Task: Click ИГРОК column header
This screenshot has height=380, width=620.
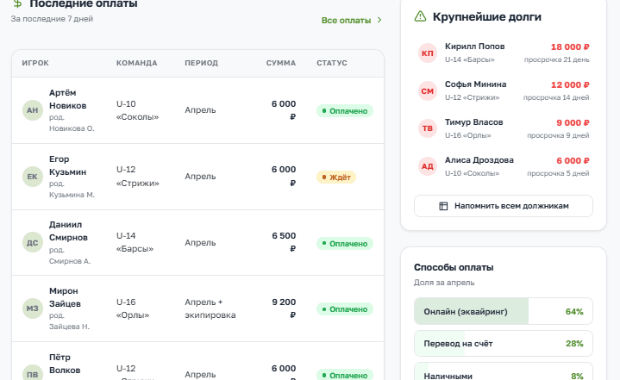Action: [35, 63]
